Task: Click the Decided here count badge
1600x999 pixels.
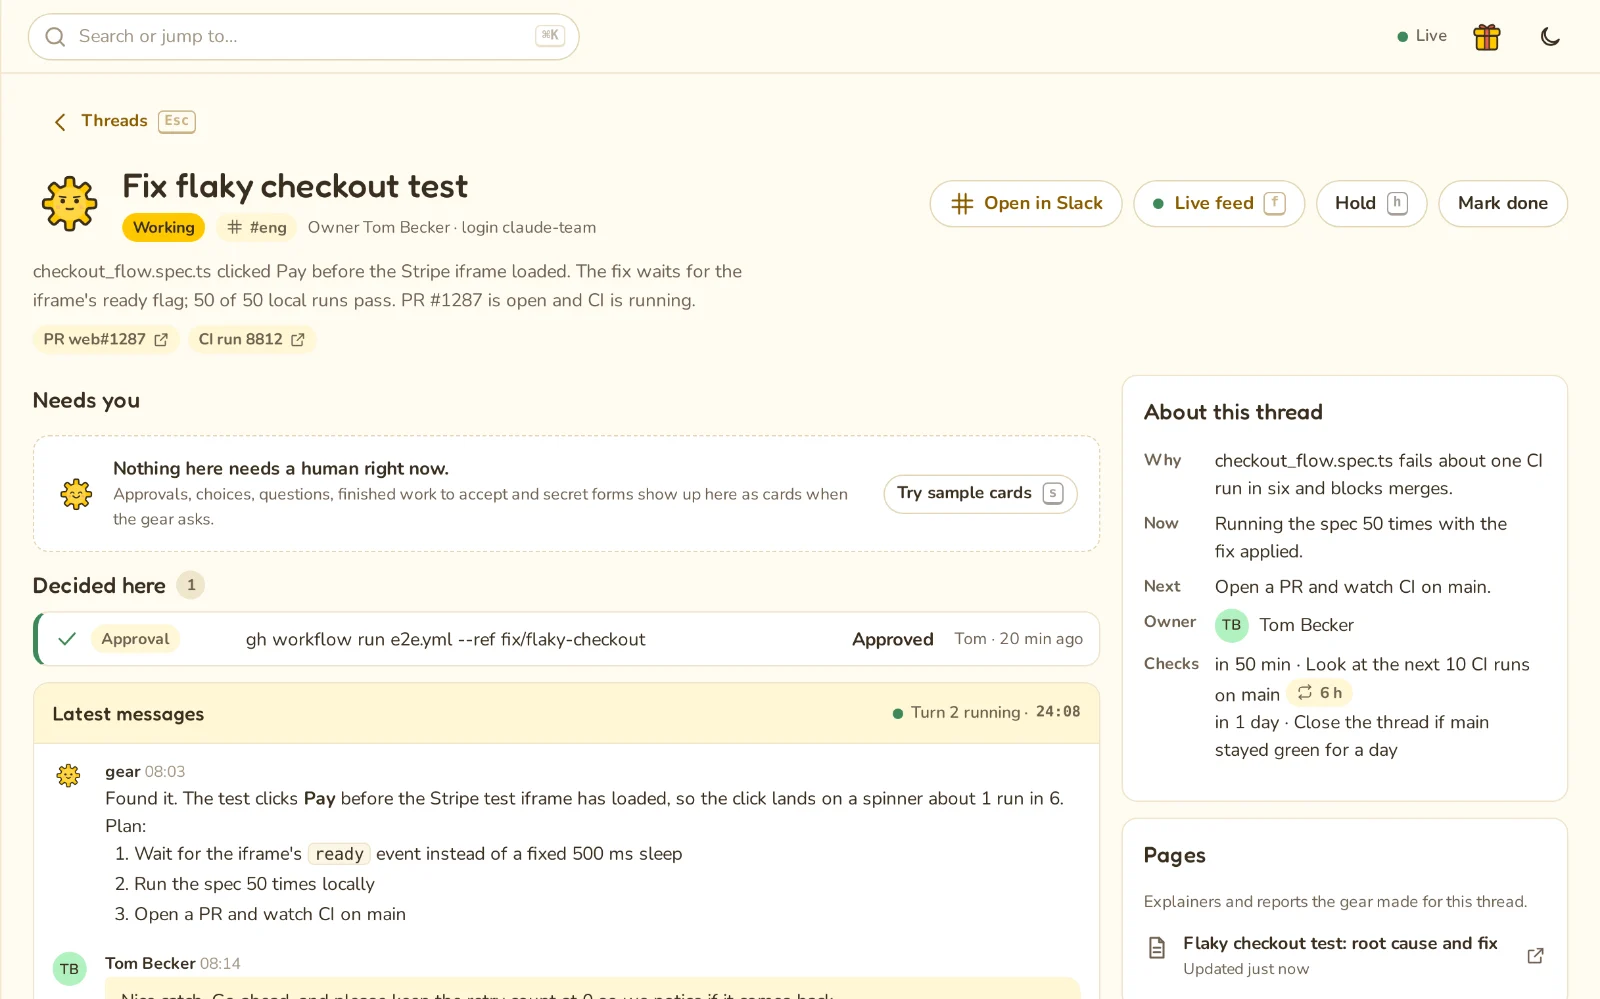Action: [x=191, y=585]
